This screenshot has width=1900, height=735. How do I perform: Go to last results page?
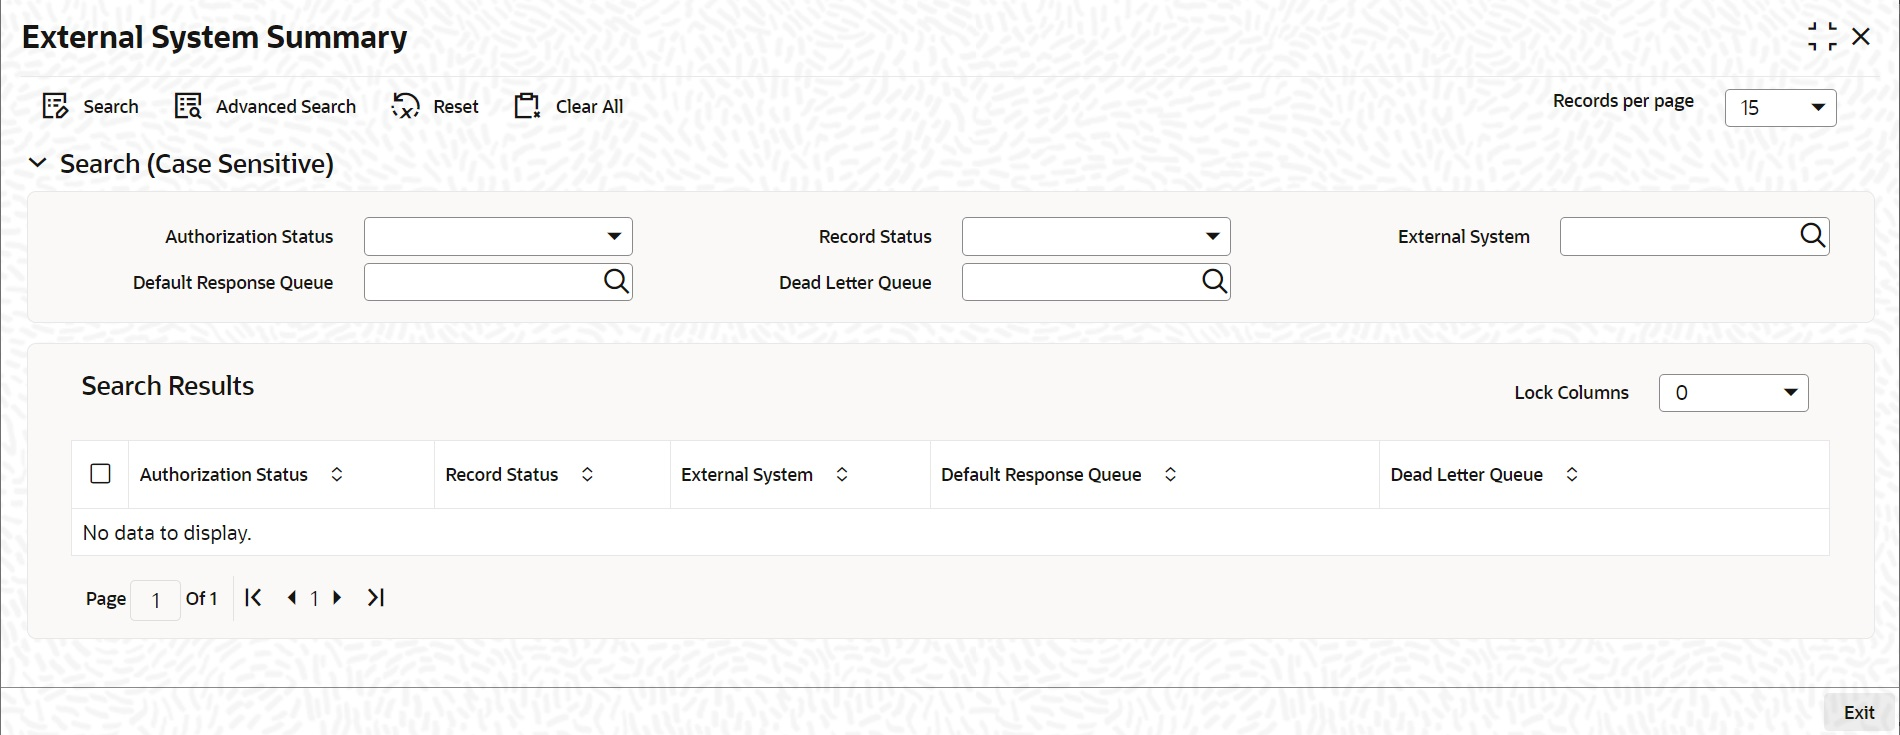point(376,598)
